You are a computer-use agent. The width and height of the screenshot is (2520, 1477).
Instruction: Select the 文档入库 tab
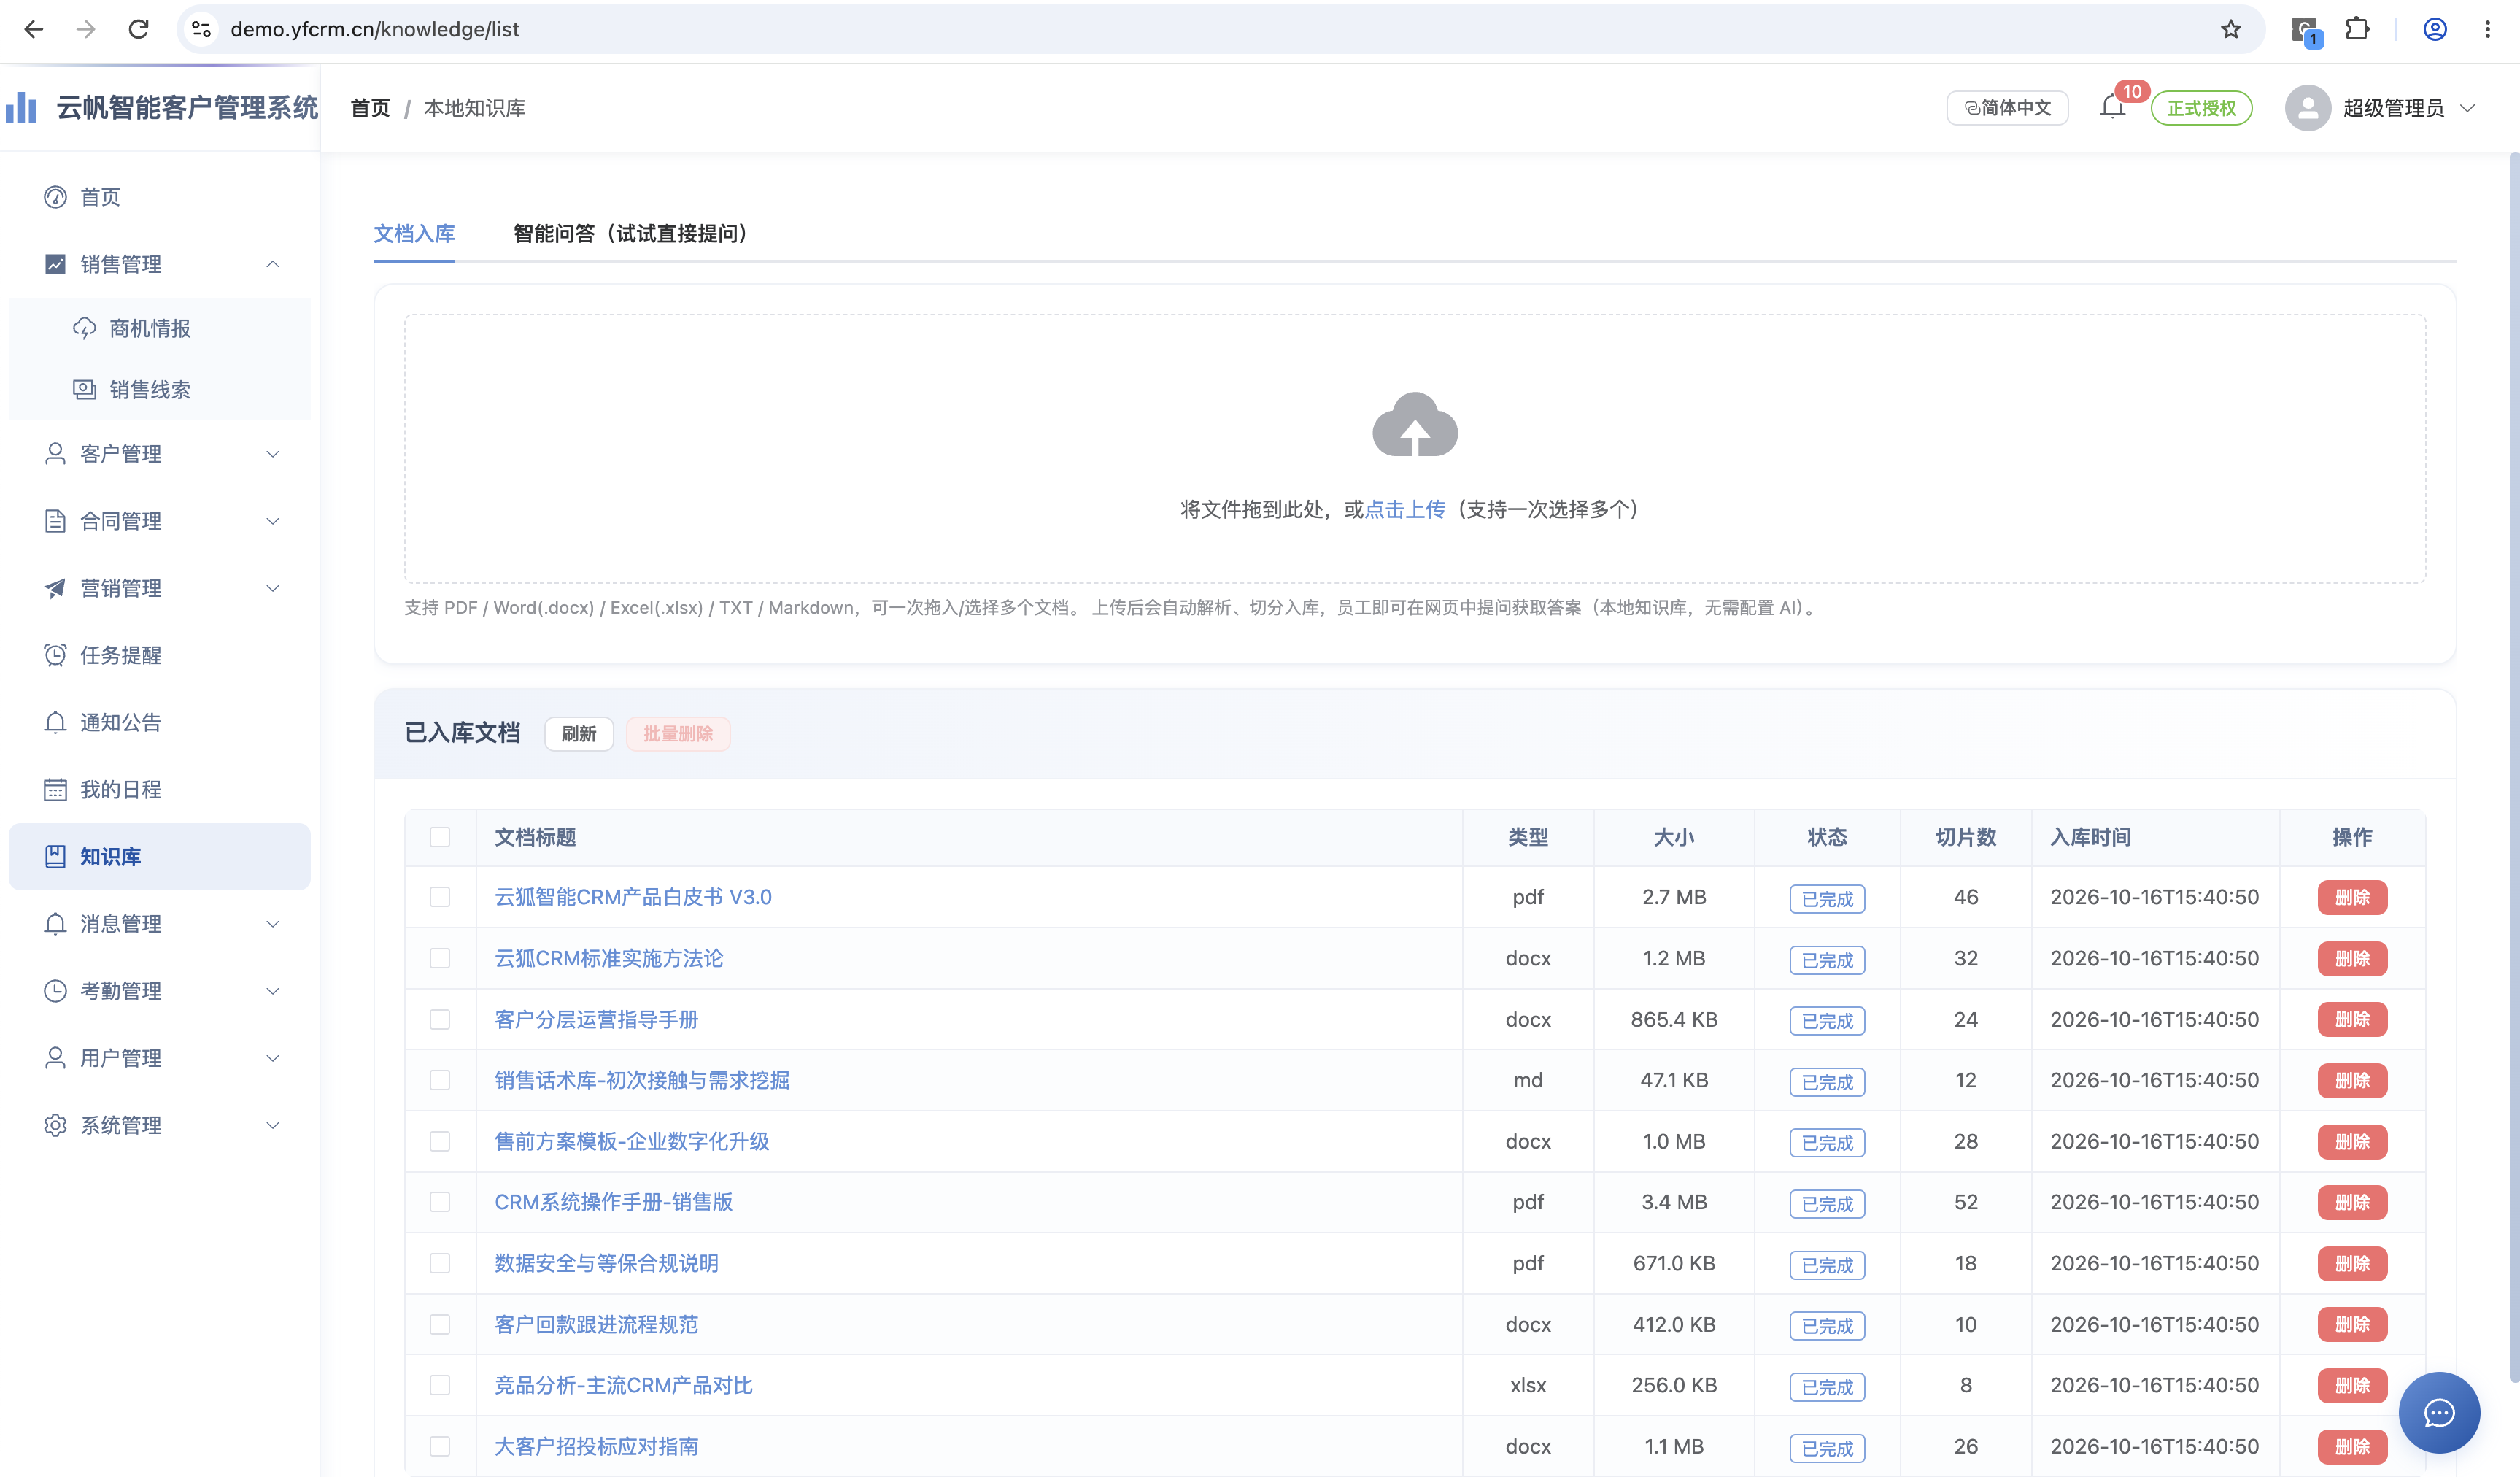(414, 233)
